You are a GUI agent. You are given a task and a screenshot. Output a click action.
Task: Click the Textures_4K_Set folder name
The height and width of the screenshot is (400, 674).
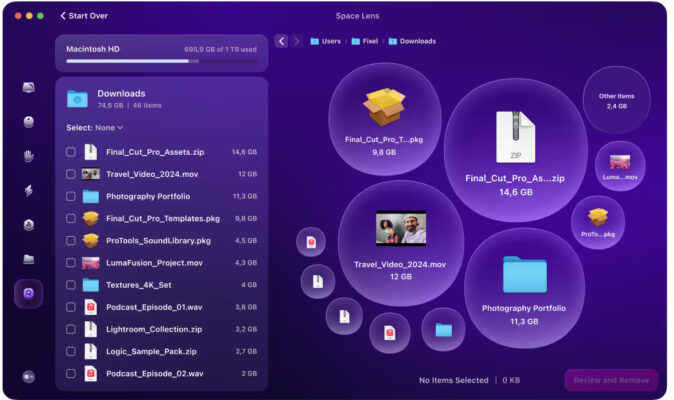138,285
